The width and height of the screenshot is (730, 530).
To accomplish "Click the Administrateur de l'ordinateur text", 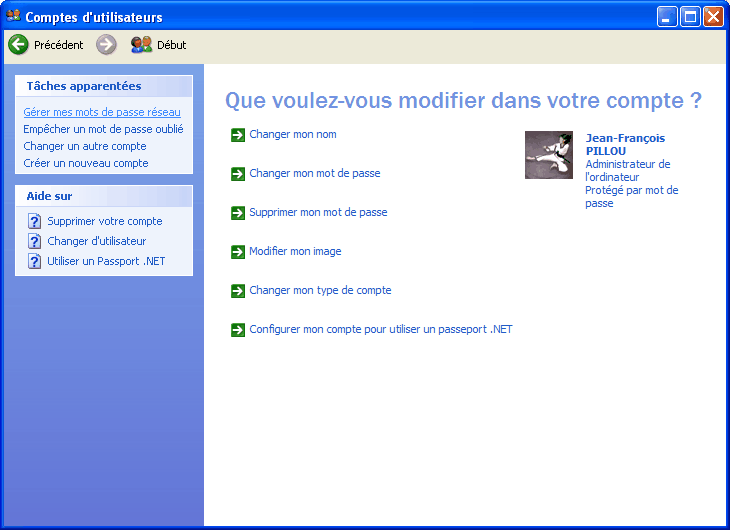I will [628, 170].
